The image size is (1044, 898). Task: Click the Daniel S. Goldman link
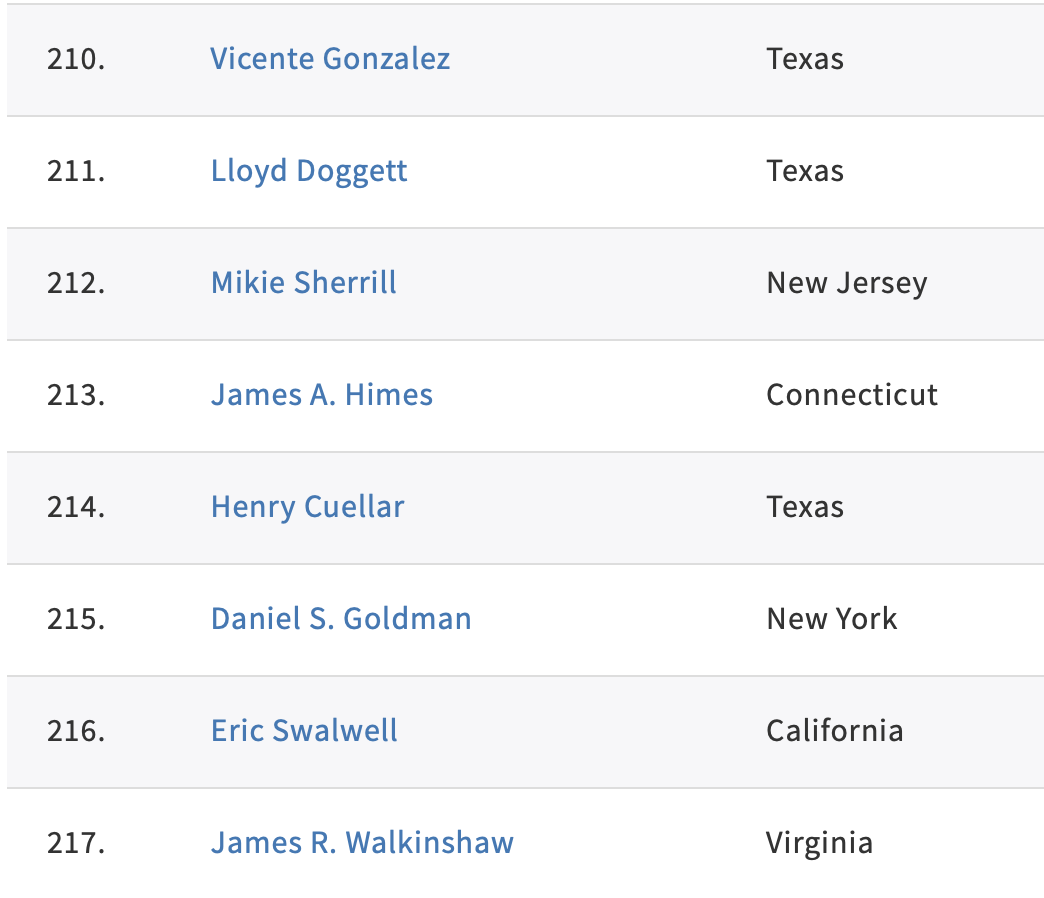(341, 619)
